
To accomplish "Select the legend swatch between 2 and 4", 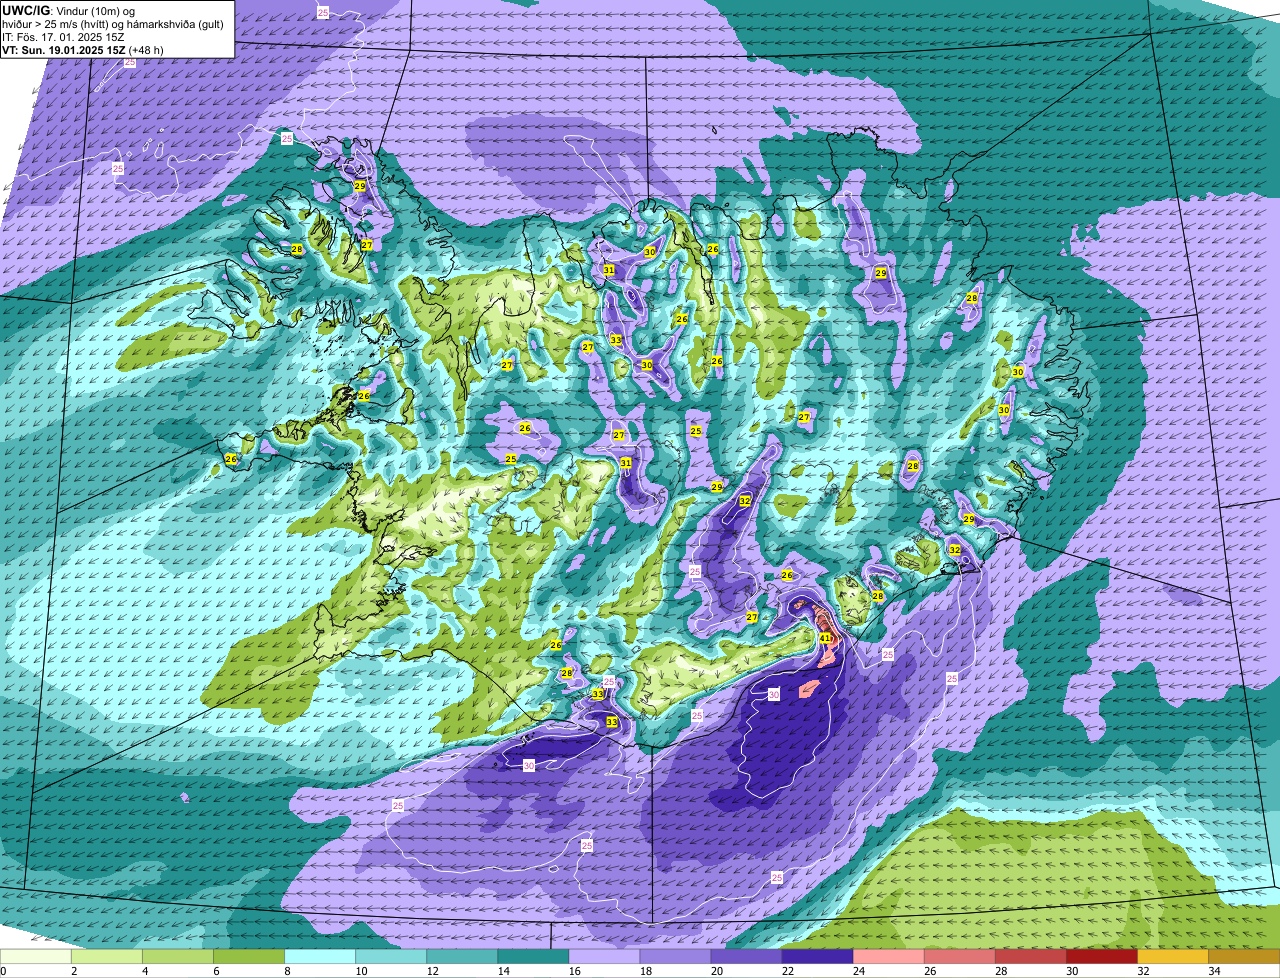I will [x=107, y=957].
